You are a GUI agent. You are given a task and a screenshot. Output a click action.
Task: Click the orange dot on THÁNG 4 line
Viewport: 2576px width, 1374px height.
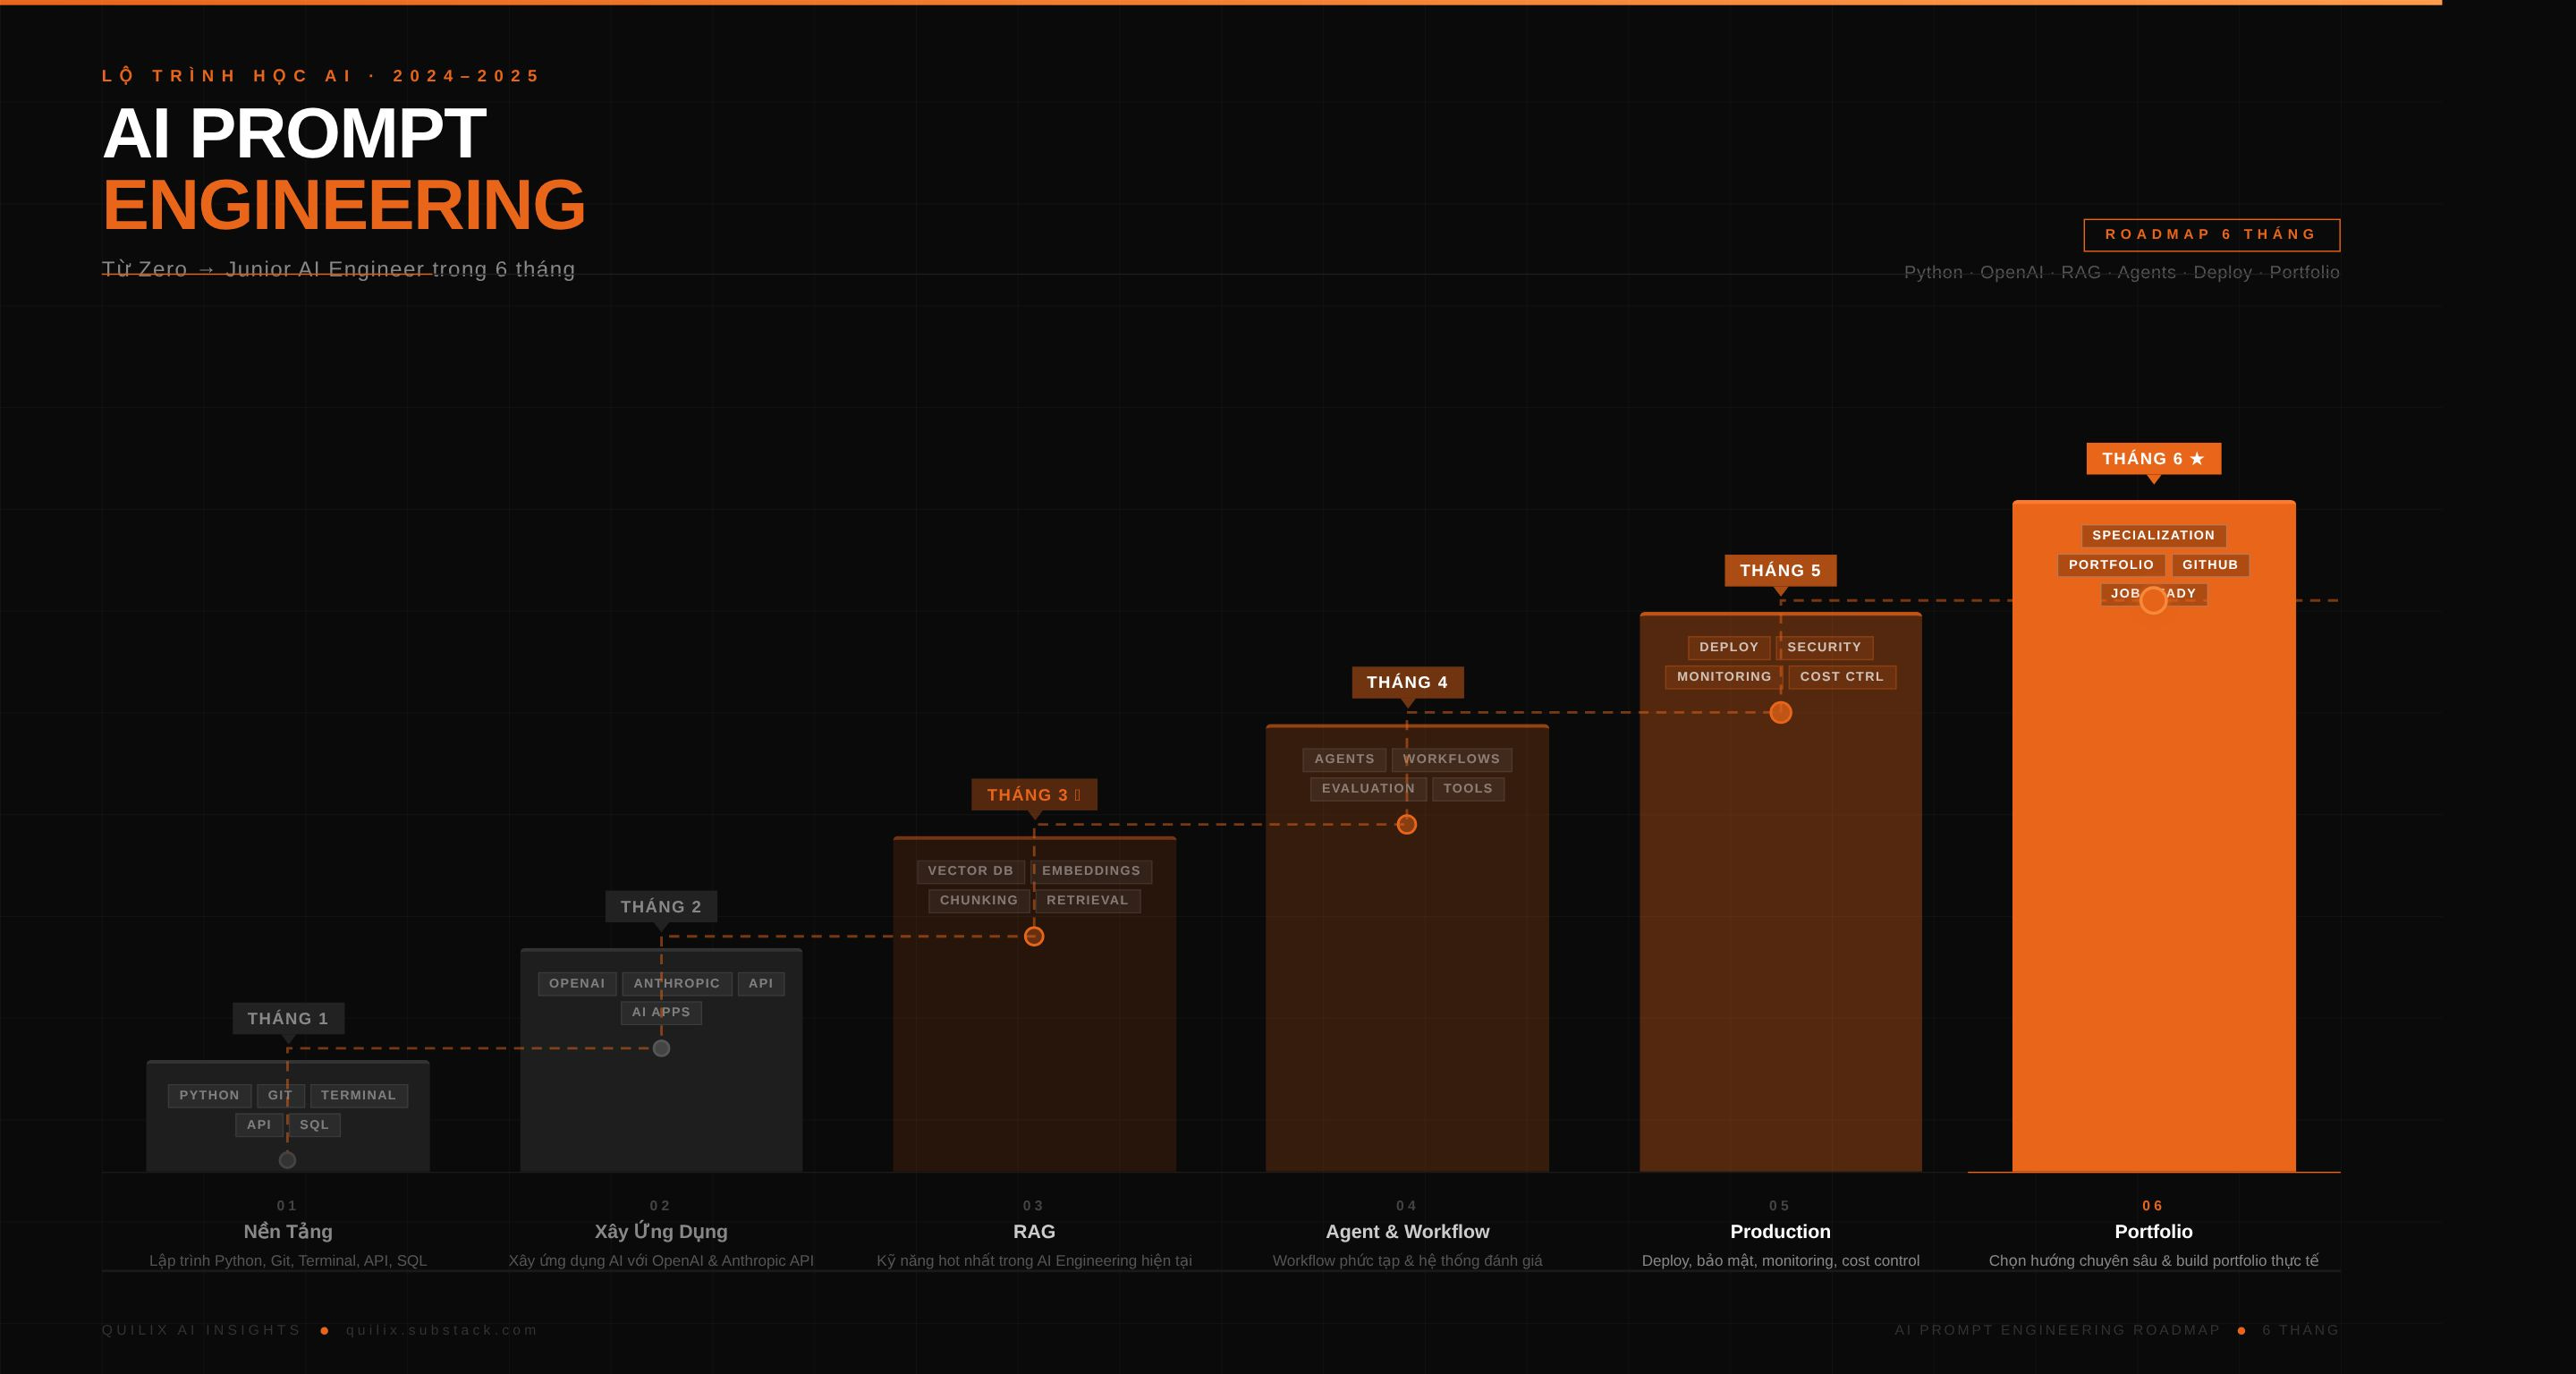[1406, 824]
